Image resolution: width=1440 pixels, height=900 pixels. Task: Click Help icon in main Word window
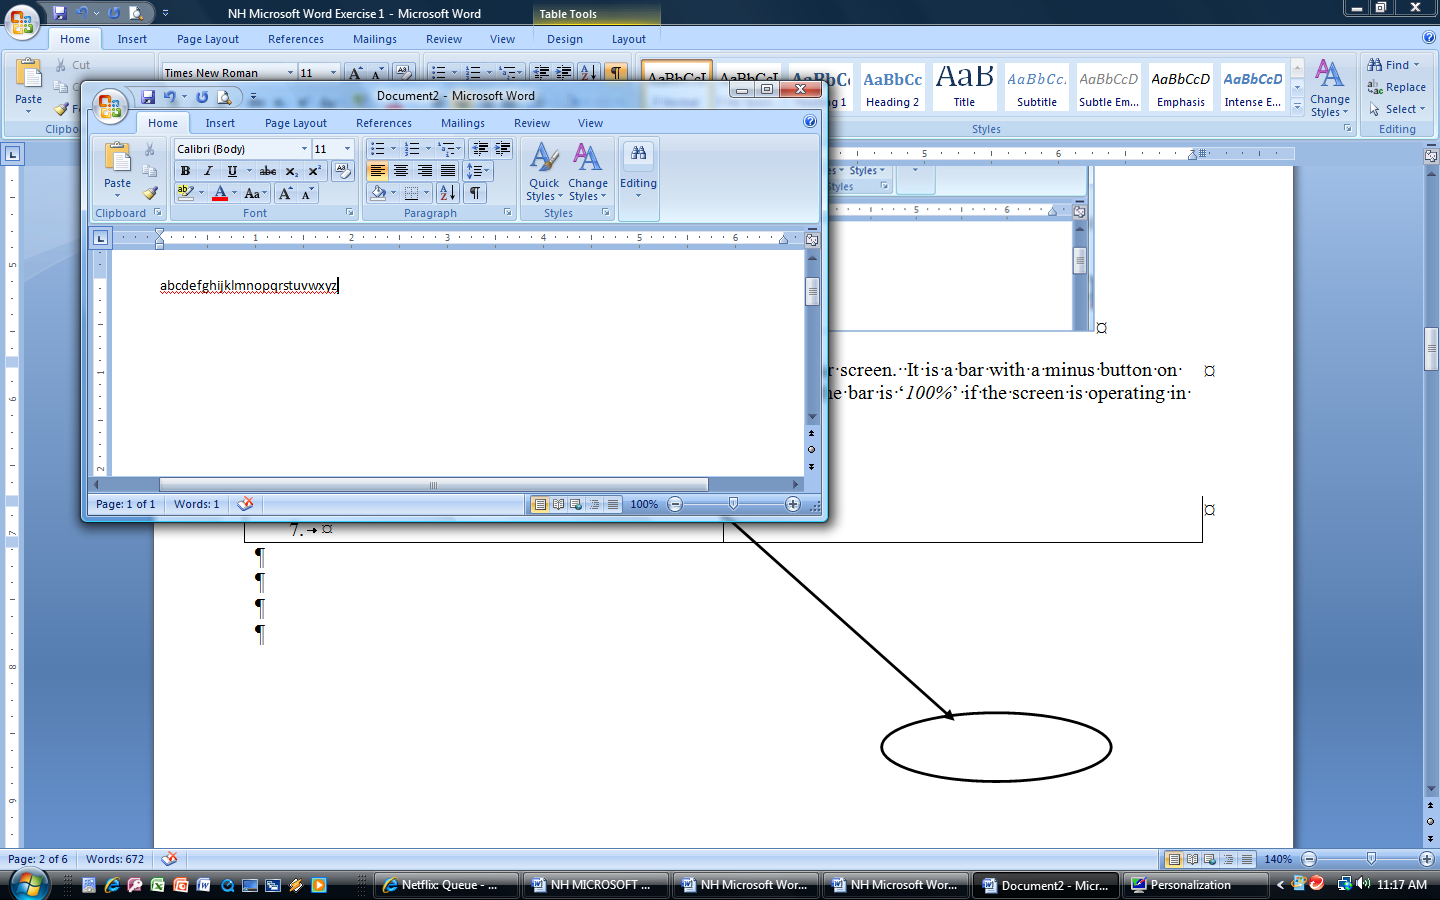1429,38
